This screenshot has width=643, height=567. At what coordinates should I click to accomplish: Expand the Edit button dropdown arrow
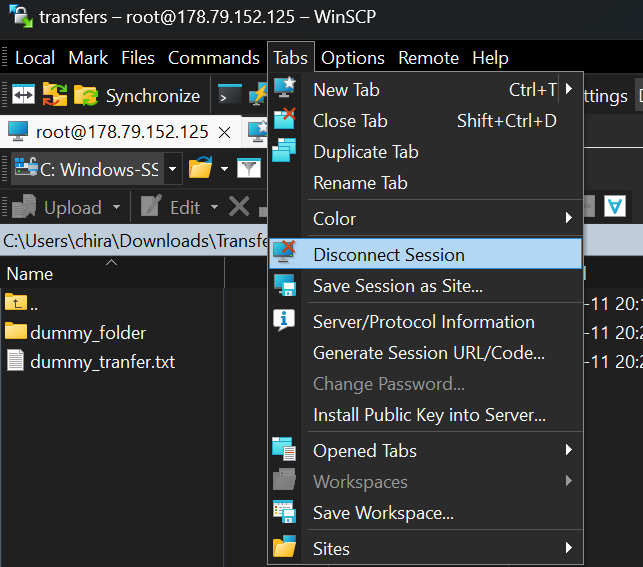click(x=214, y=207)
